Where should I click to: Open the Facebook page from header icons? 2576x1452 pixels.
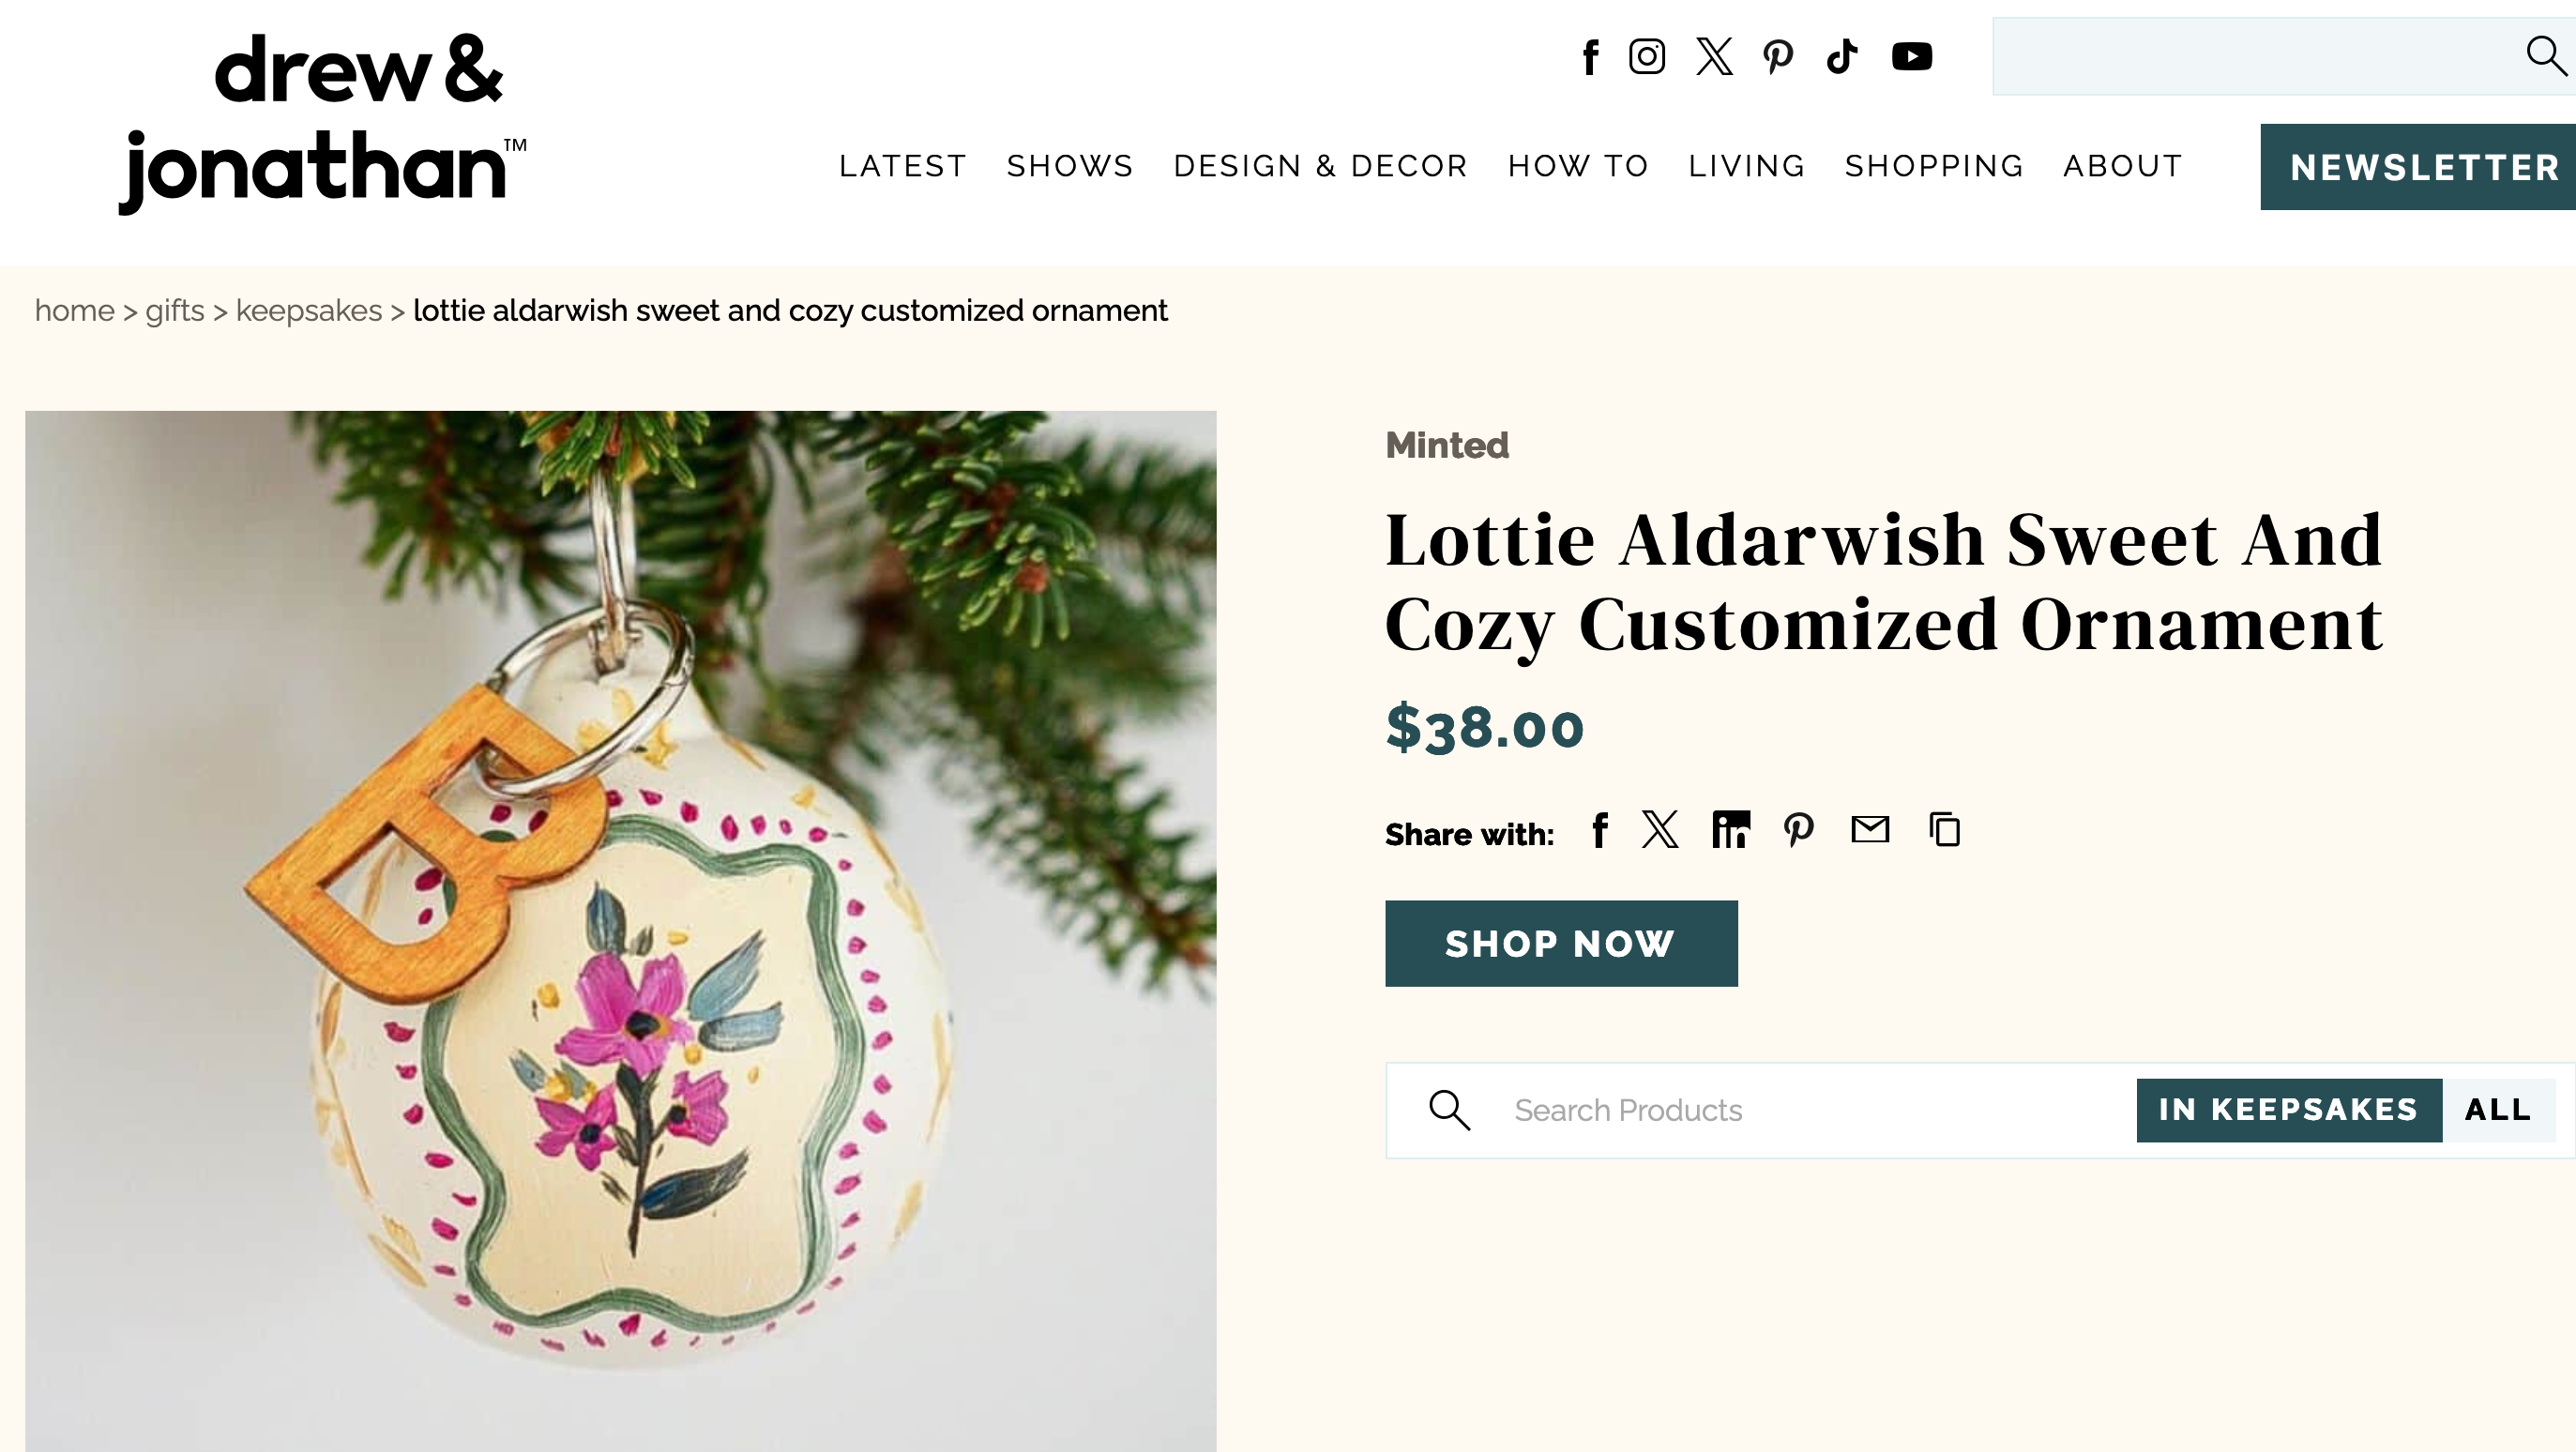pyautogui.click(x=1590, y=57)
